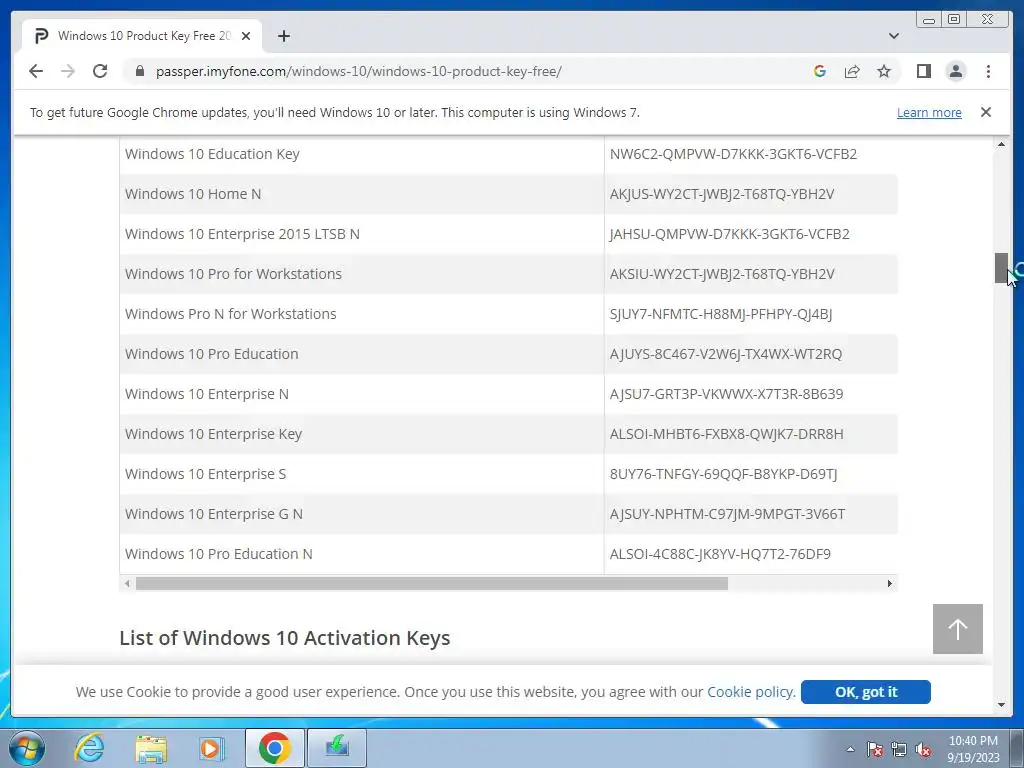
Task: Open Windows Media Player from the taskbar
Action: pyautogui.click(x=211, y=748)
